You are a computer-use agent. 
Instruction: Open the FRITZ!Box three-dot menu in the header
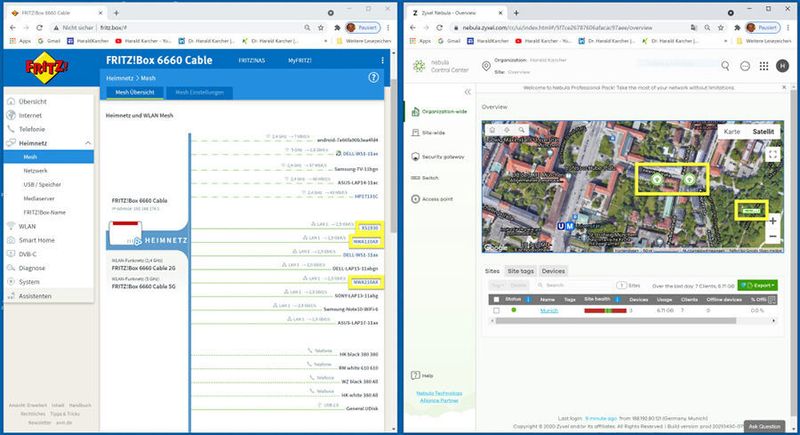pyautogui.click(x=383, y=60)
